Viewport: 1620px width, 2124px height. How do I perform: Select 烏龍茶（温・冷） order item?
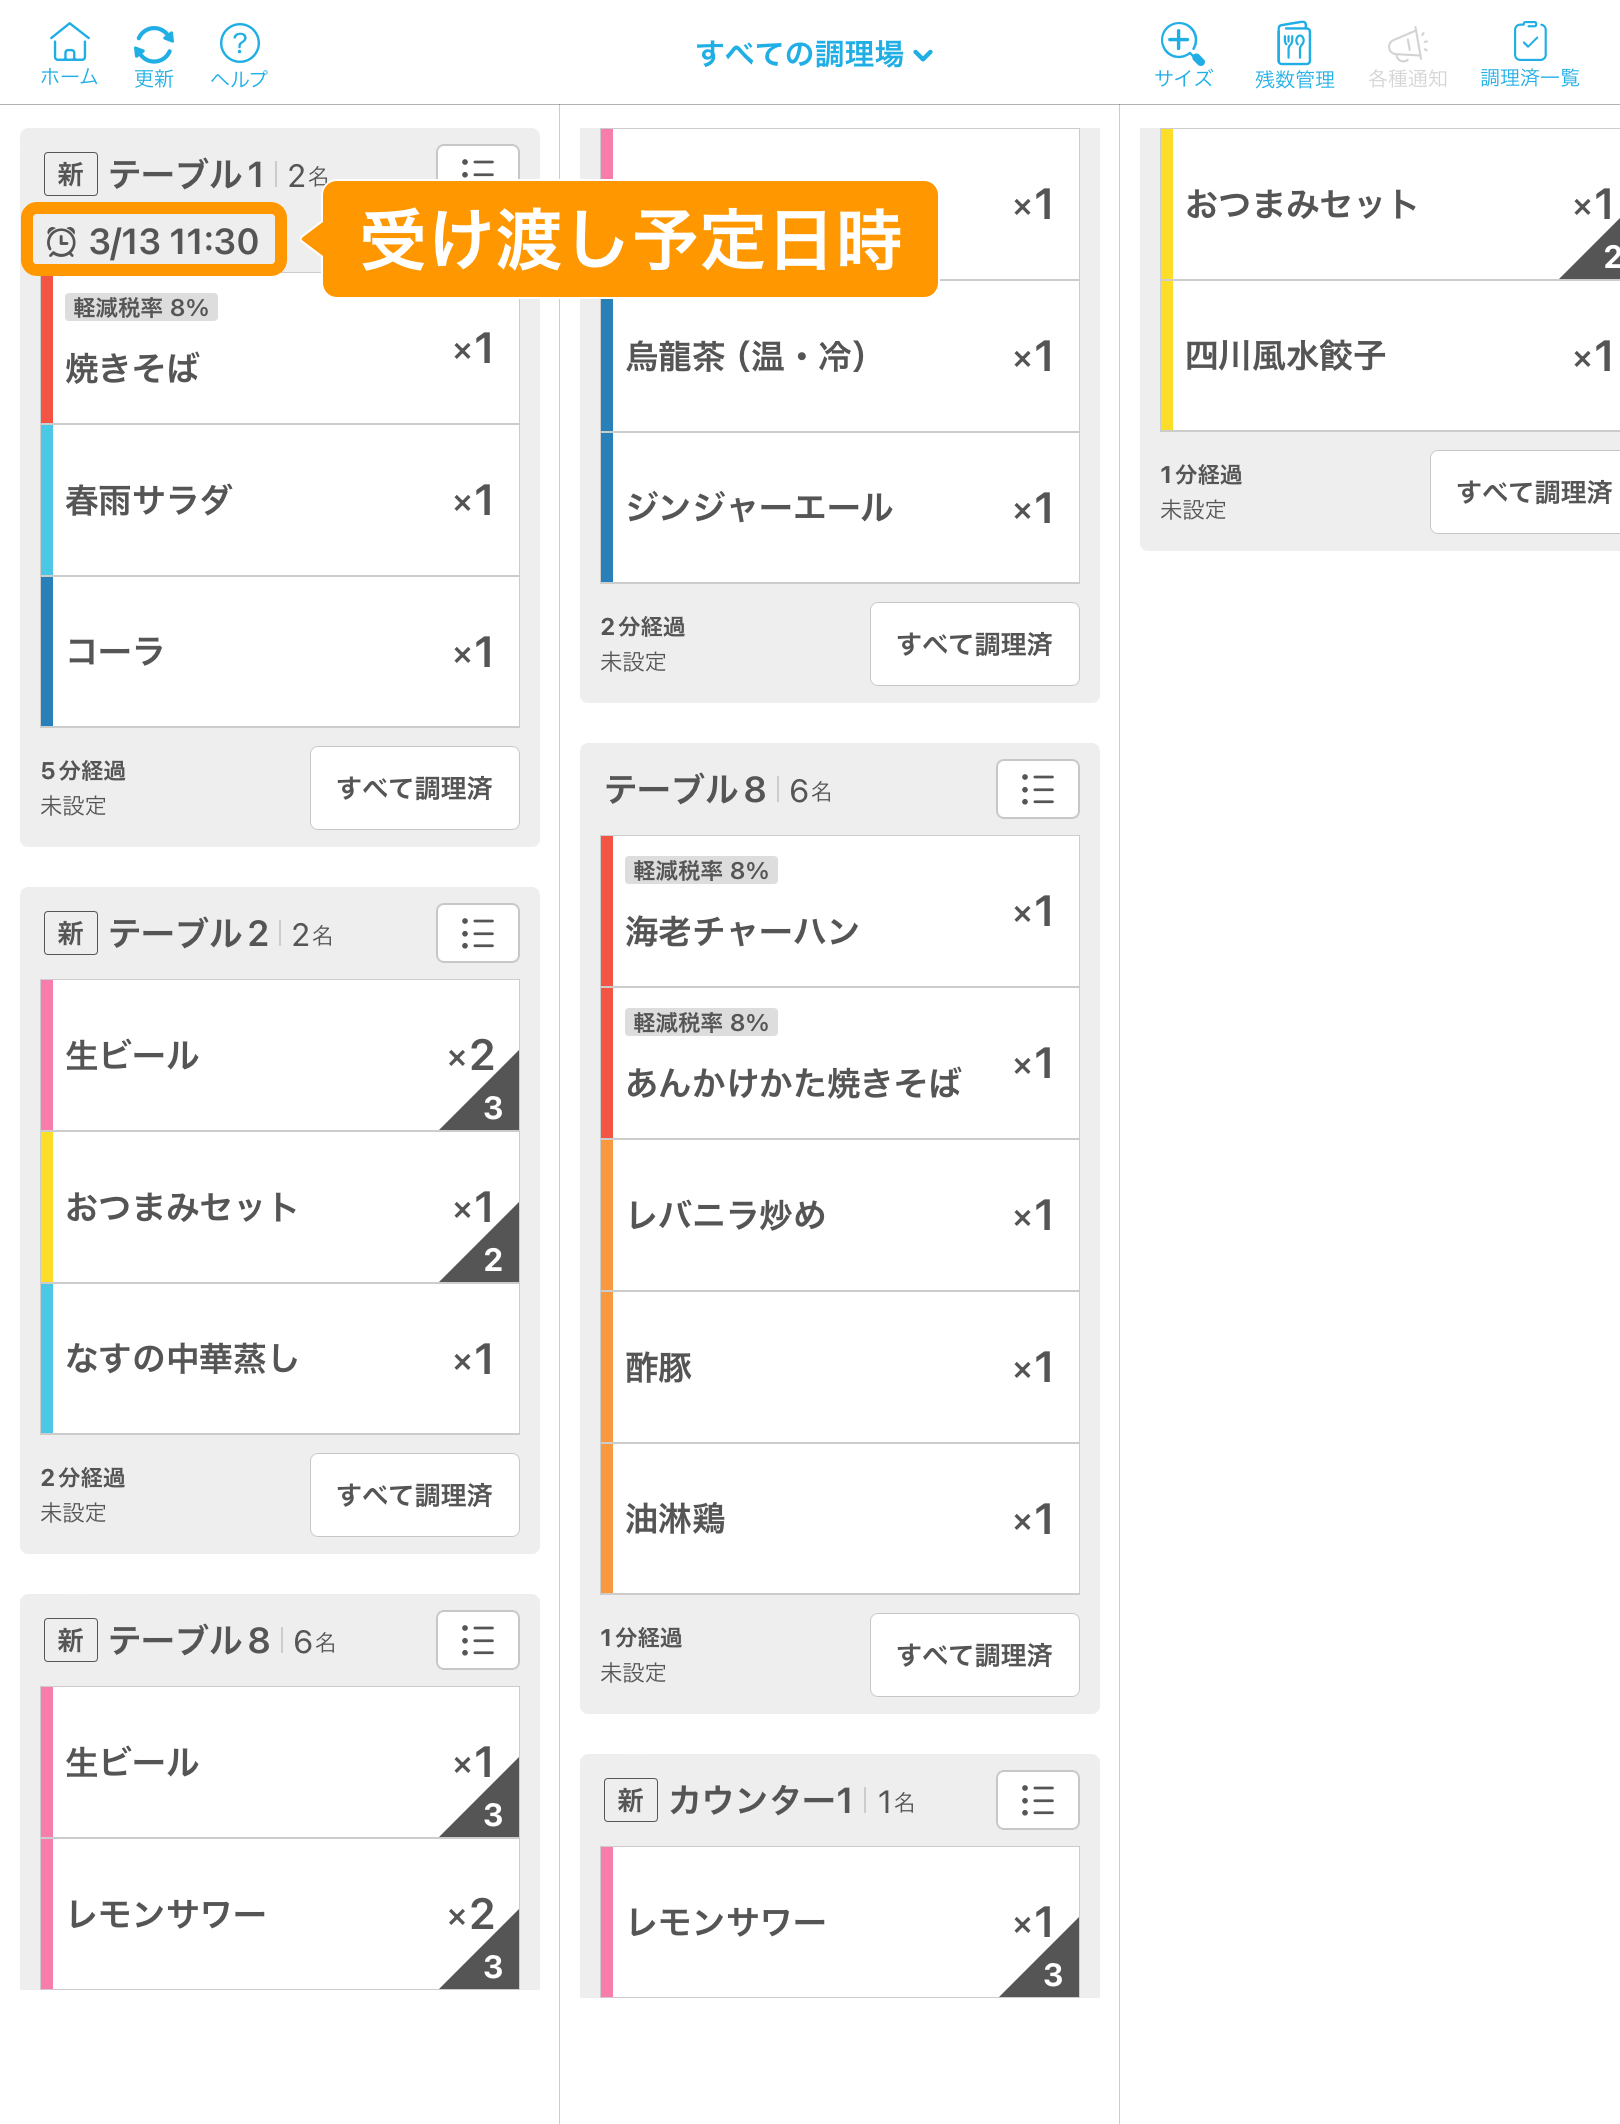[840, 356]
